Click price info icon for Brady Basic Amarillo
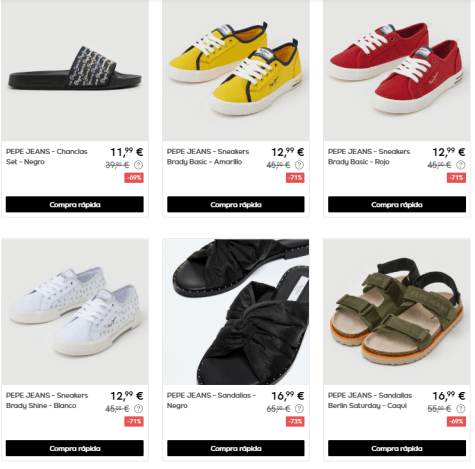 point(299,165)
